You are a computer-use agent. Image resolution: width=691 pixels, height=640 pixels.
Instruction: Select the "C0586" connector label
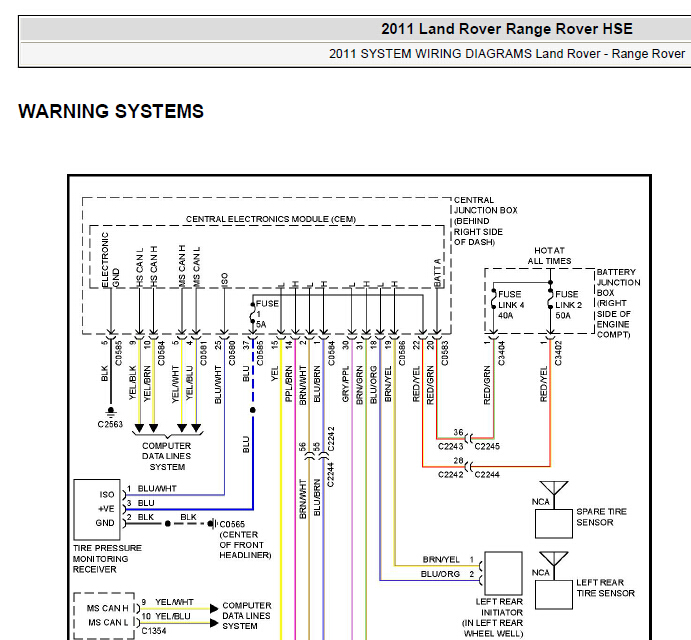click(x=401, y=353)
